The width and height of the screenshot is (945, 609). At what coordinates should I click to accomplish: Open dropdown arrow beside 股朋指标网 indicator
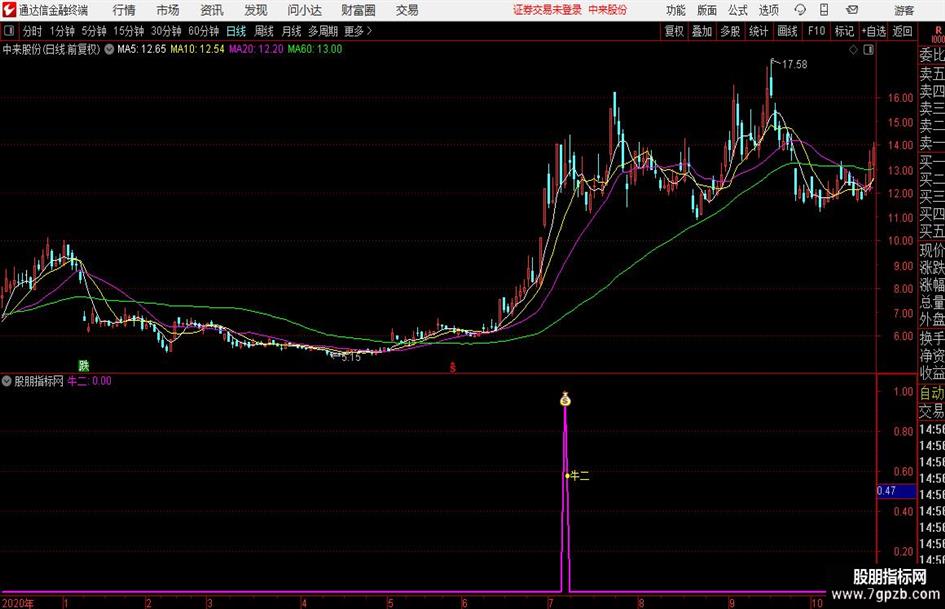tap(7, 381)
